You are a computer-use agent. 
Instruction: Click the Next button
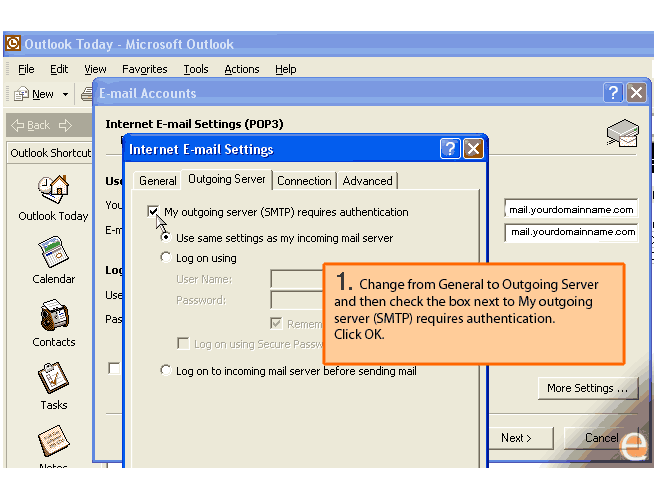pos(521,438)
